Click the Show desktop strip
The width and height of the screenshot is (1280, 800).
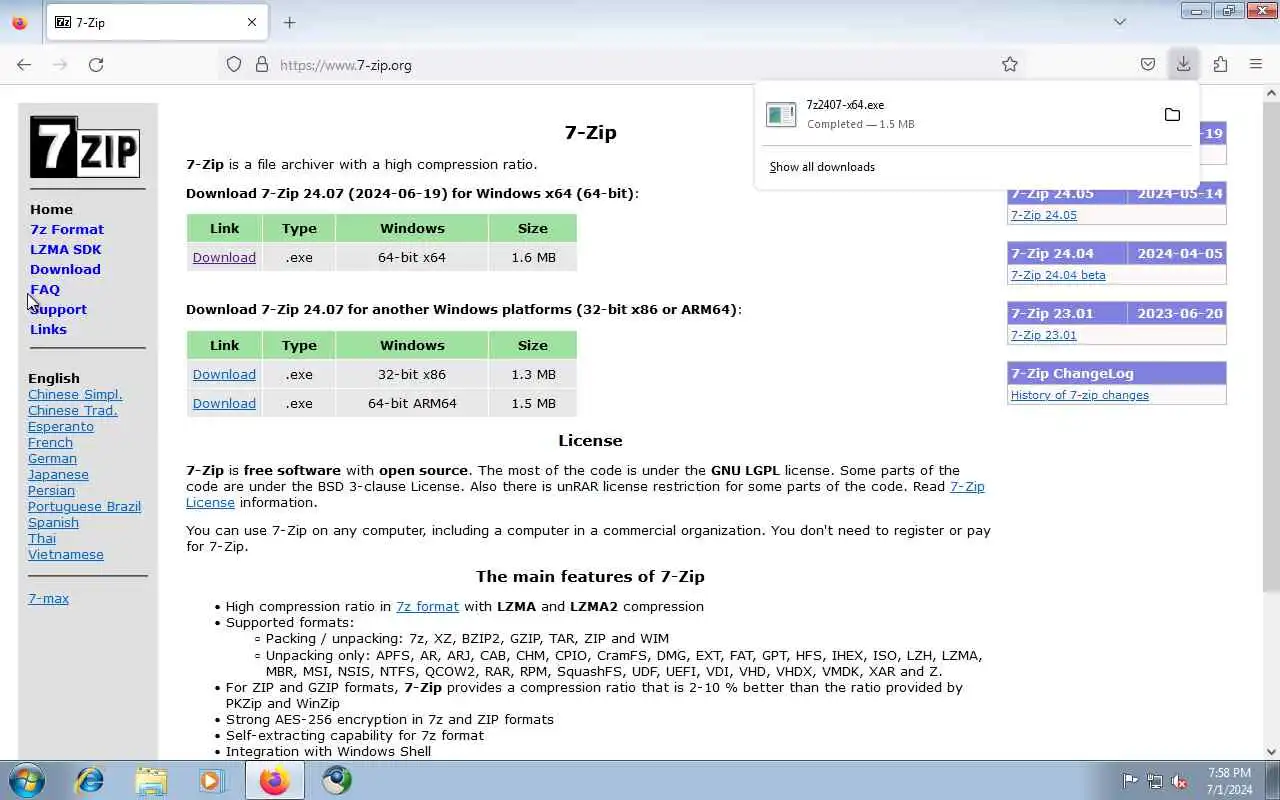(1272, 780)
